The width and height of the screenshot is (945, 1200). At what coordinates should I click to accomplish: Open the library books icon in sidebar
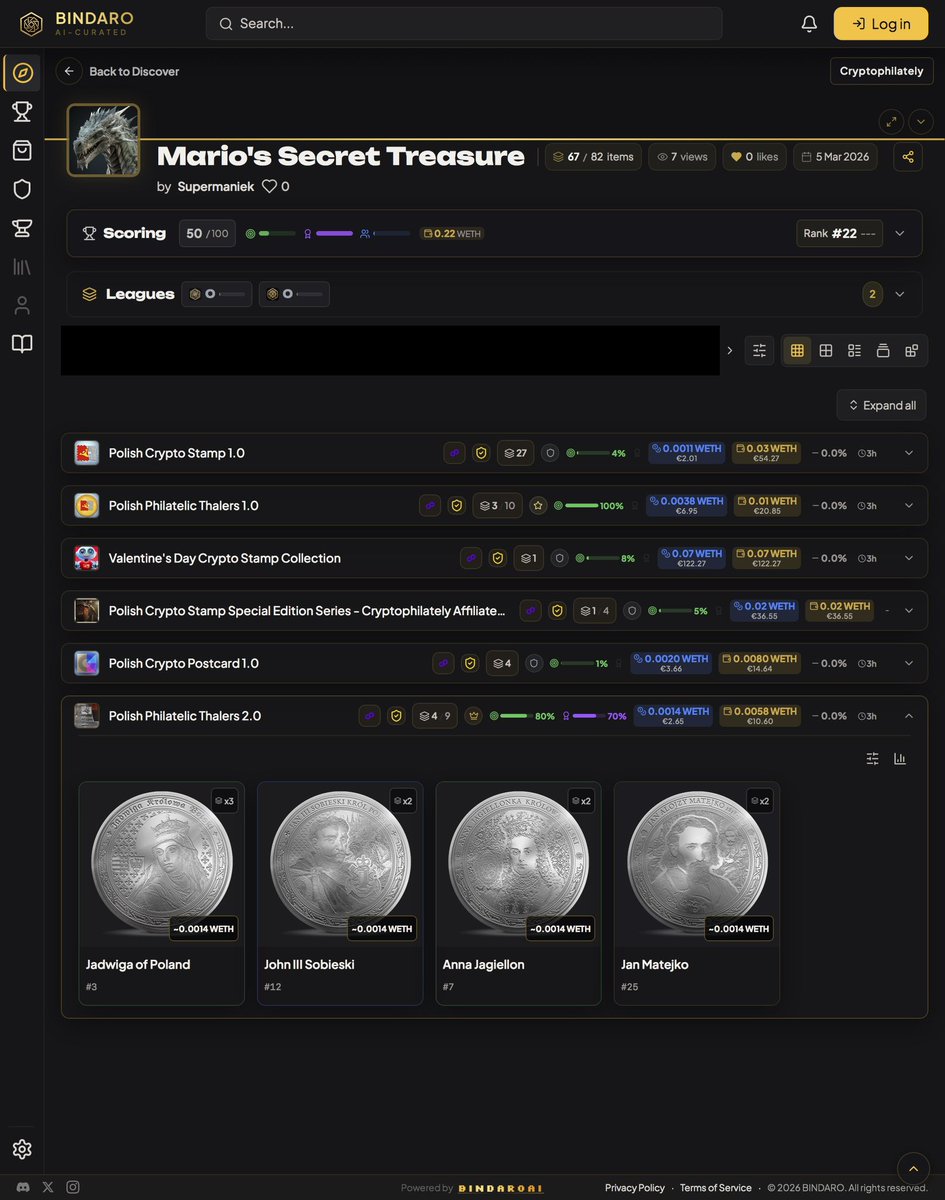click(x=22, y=267)
